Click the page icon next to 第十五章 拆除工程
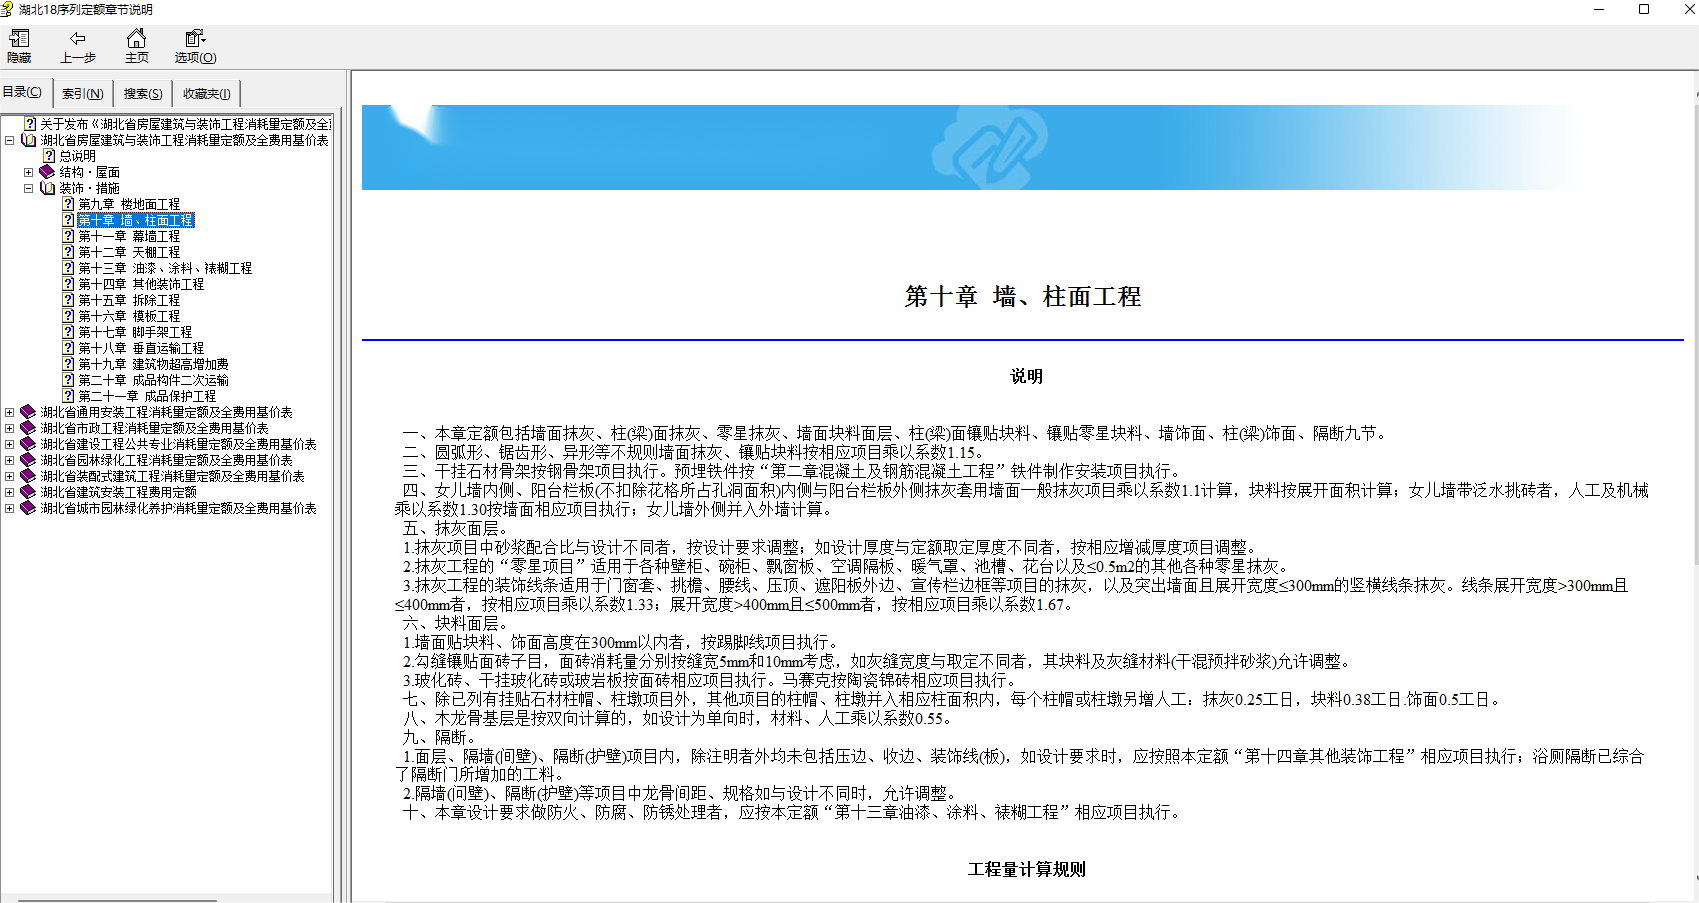 (69, 300)
